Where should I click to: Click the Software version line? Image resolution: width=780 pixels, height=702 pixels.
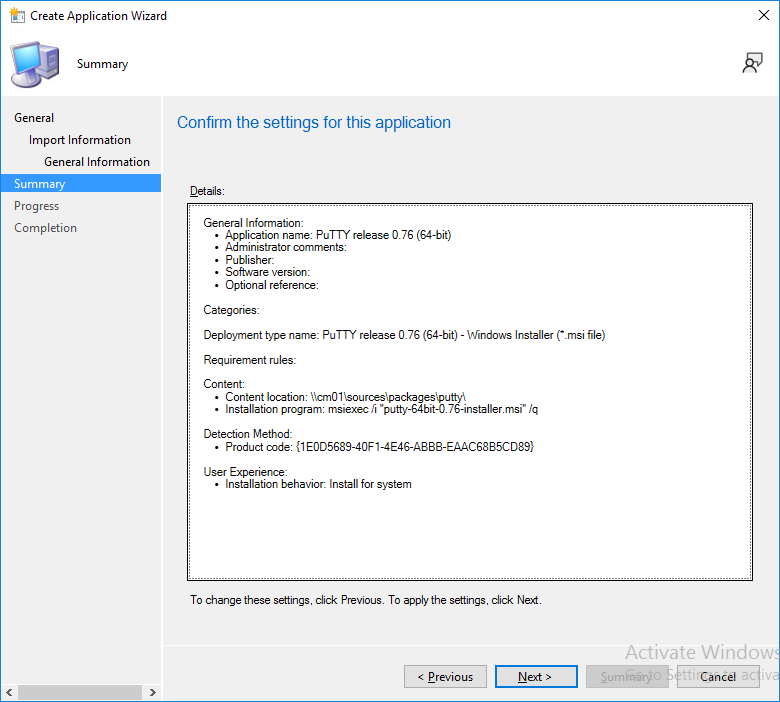[x=267, y=272]
